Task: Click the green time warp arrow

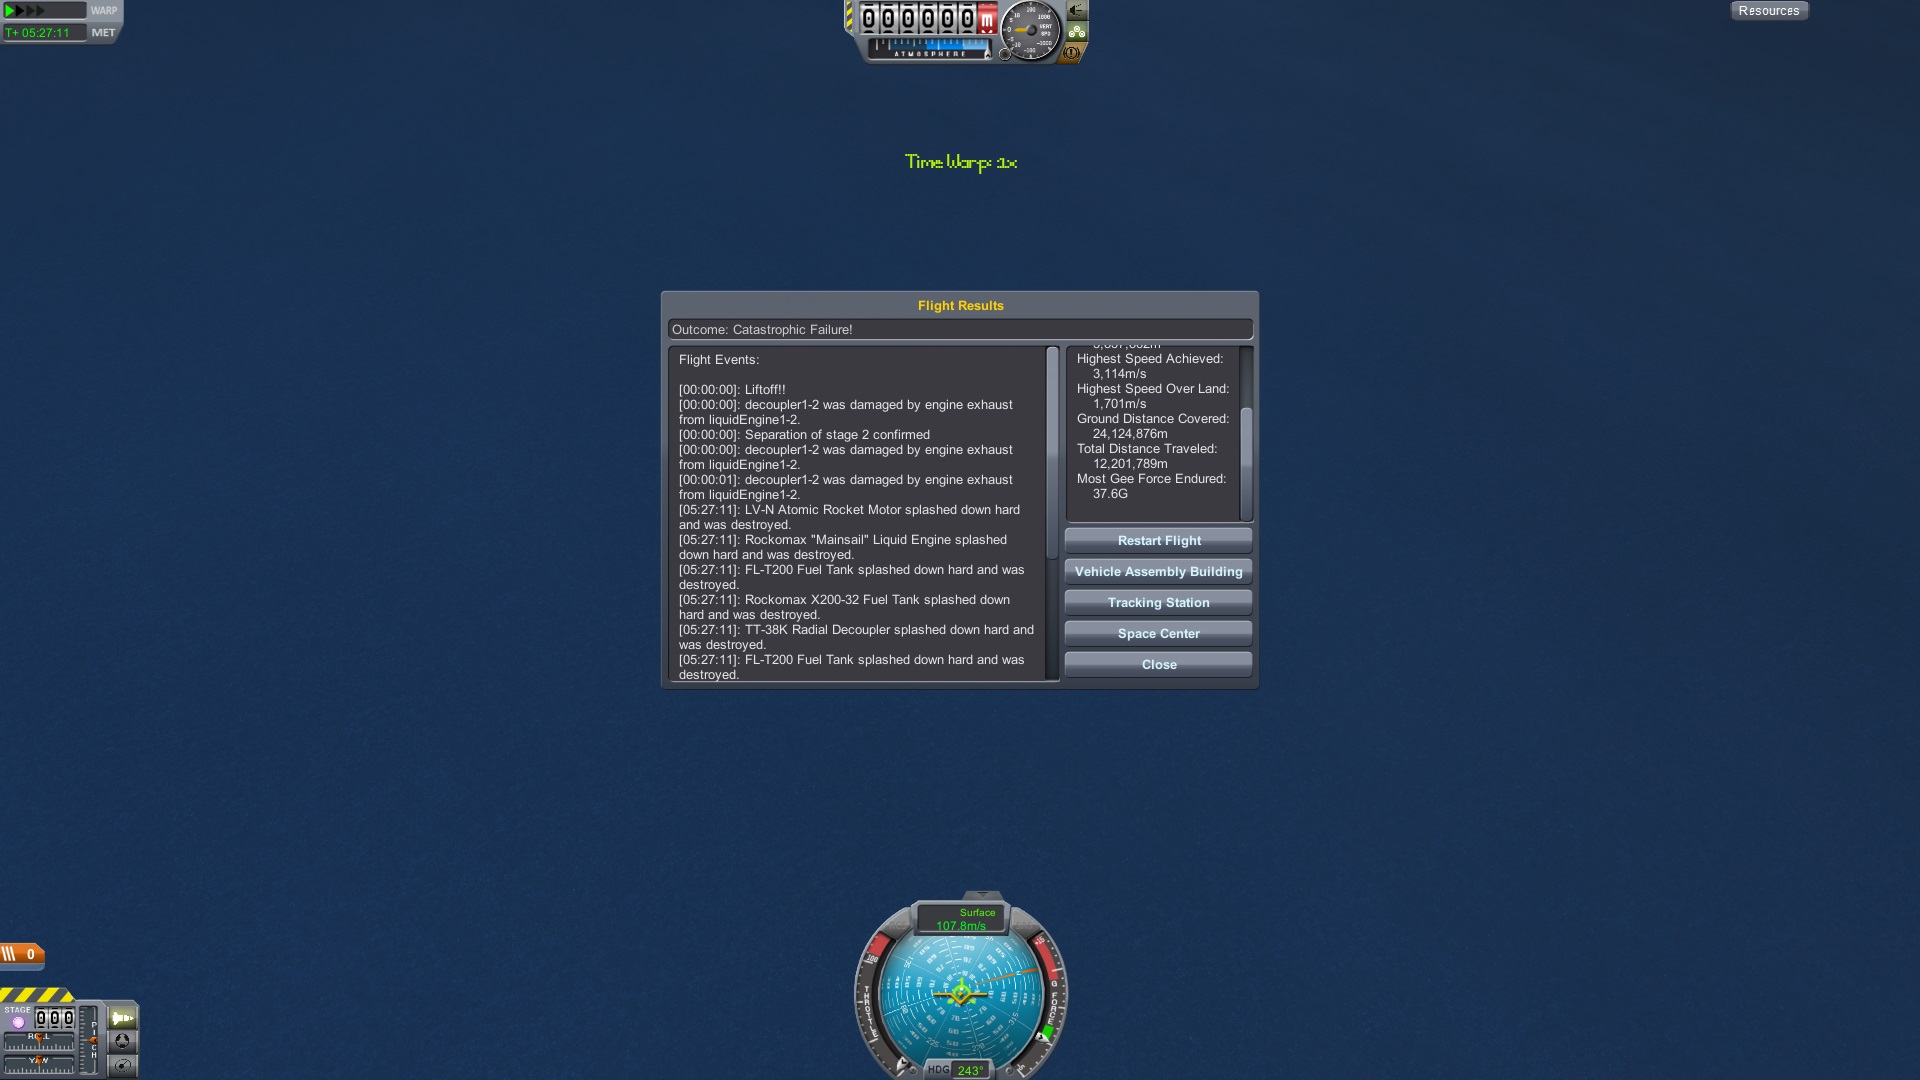Action: (10, 10)
